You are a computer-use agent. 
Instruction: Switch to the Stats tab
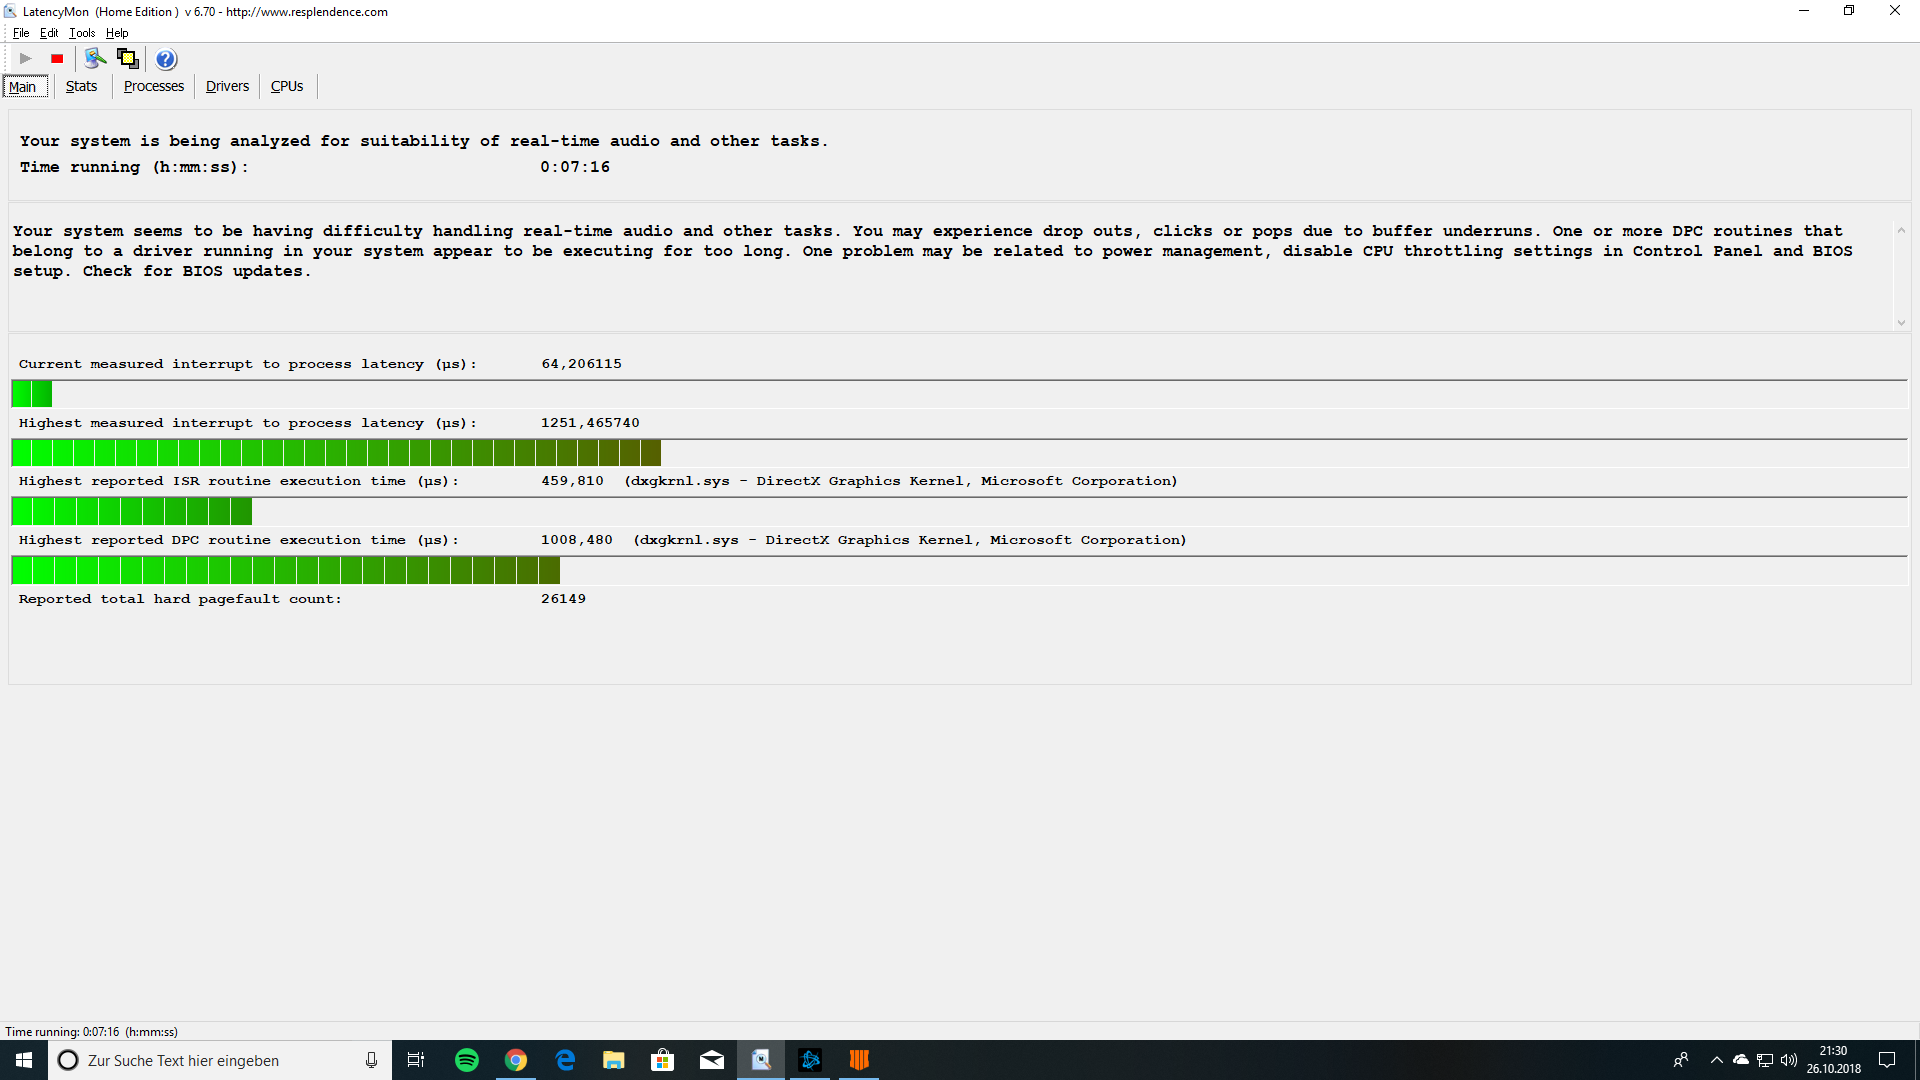coord(81,86)
